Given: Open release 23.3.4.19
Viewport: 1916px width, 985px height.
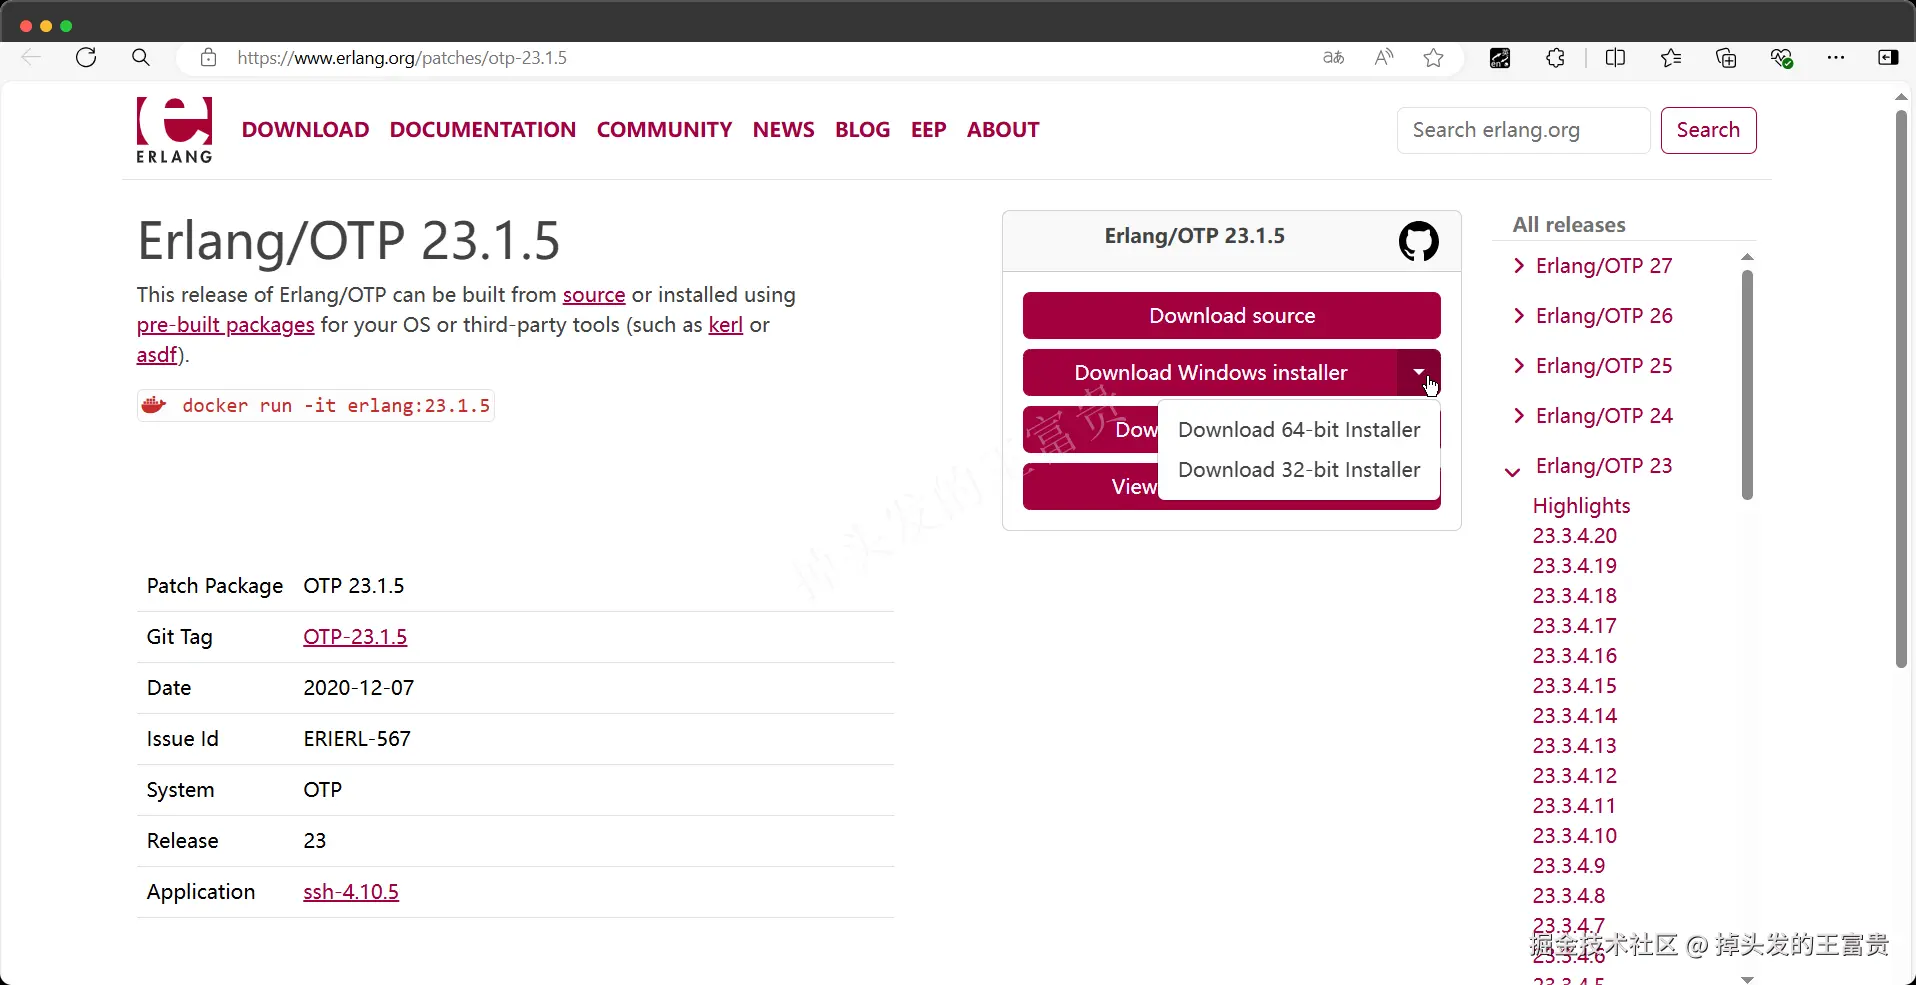Looking at the screenshot, I should (1575, 566).
